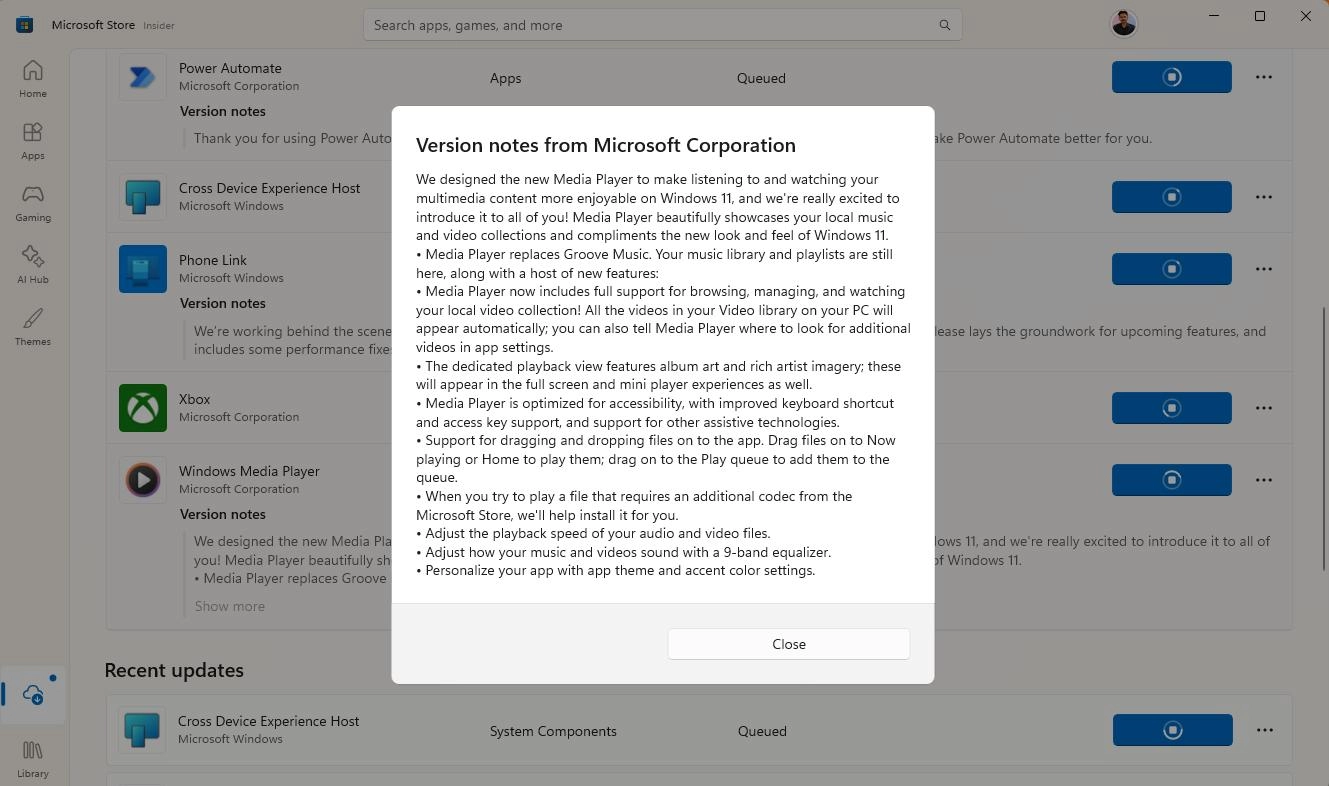Click the System Components category text
The image size is (1329, 786).
coord(553,731)
